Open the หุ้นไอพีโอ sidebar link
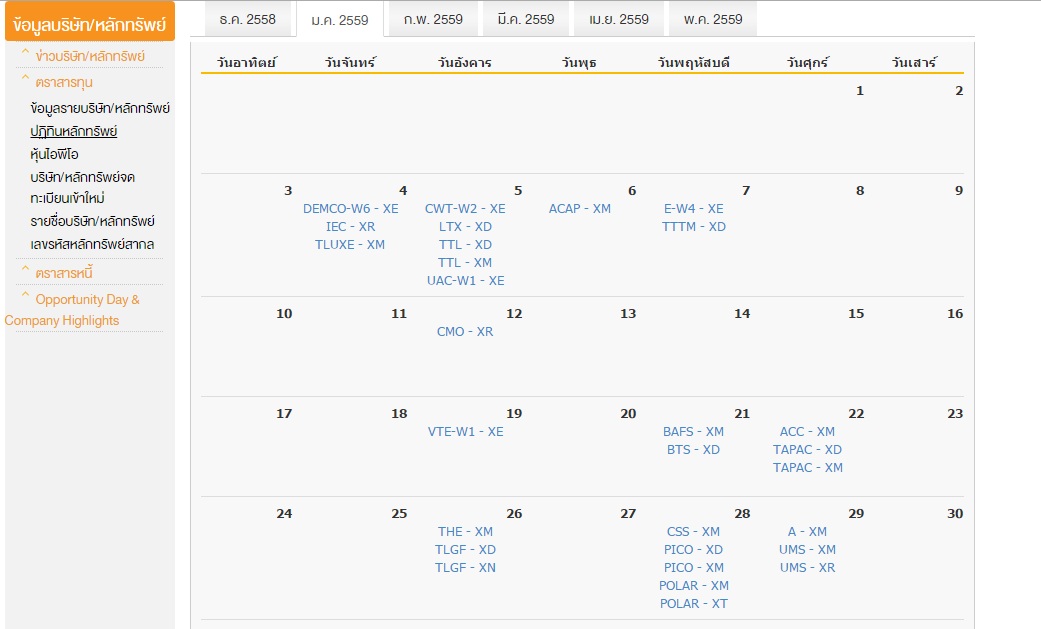 54,154
